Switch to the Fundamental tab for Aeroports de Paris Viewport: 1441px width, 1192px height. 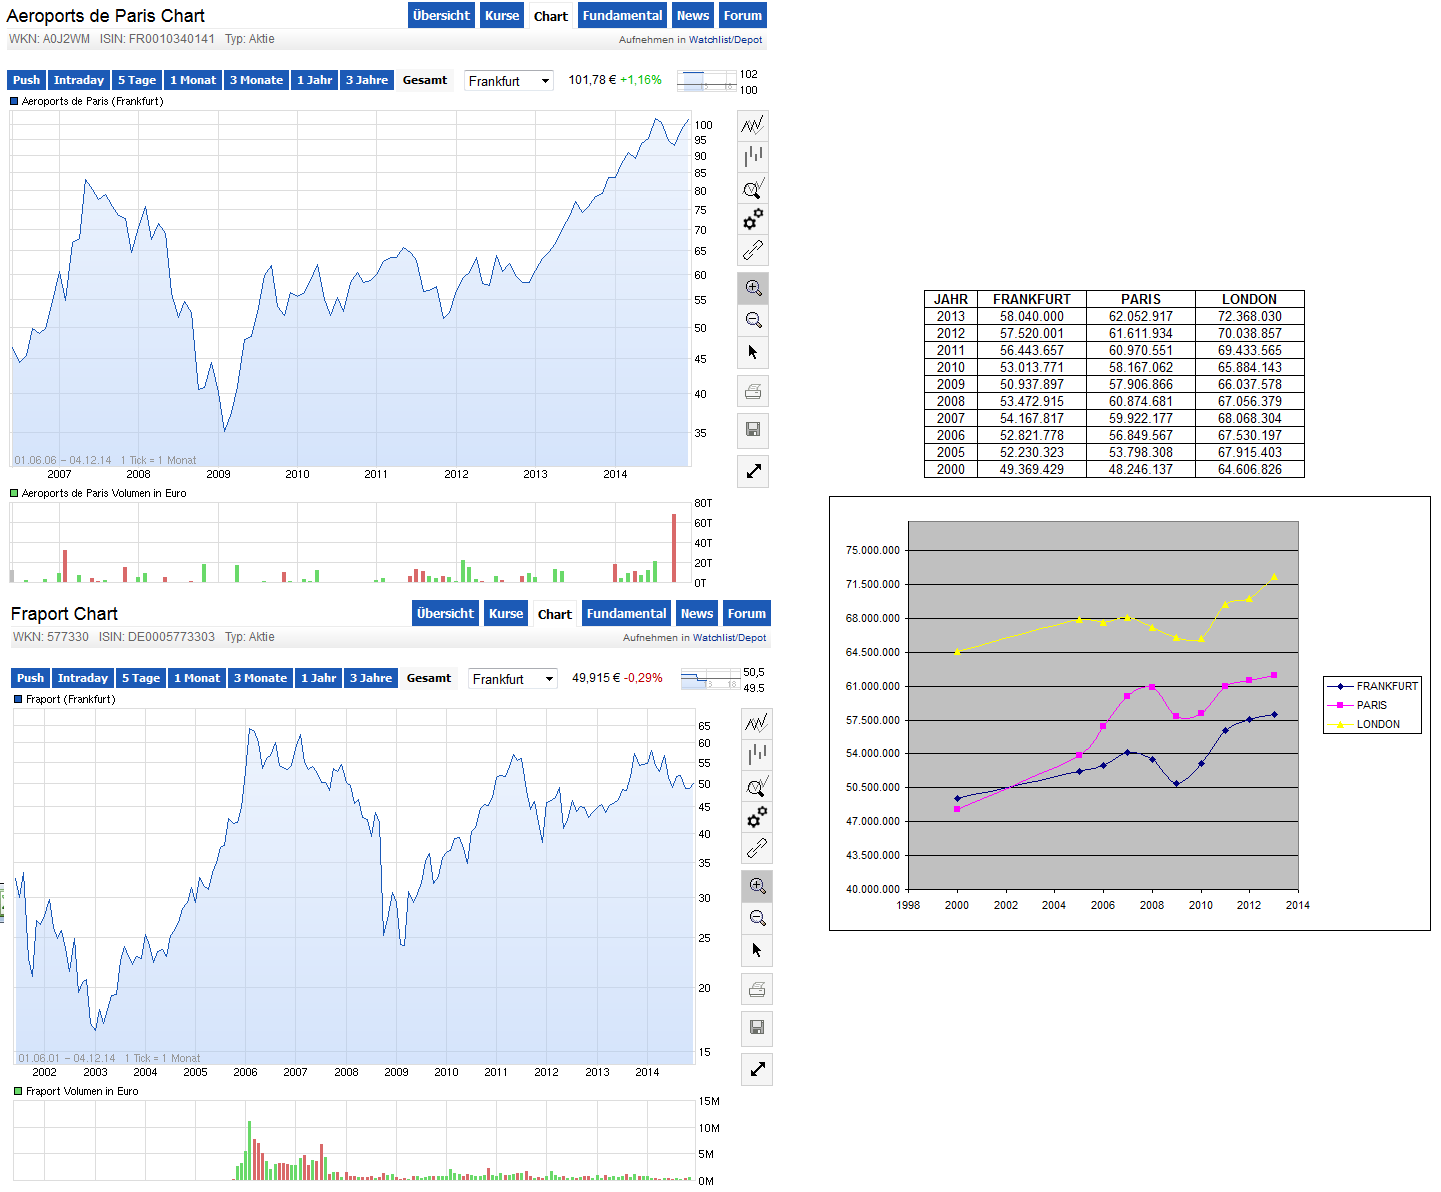click(622, 15)
